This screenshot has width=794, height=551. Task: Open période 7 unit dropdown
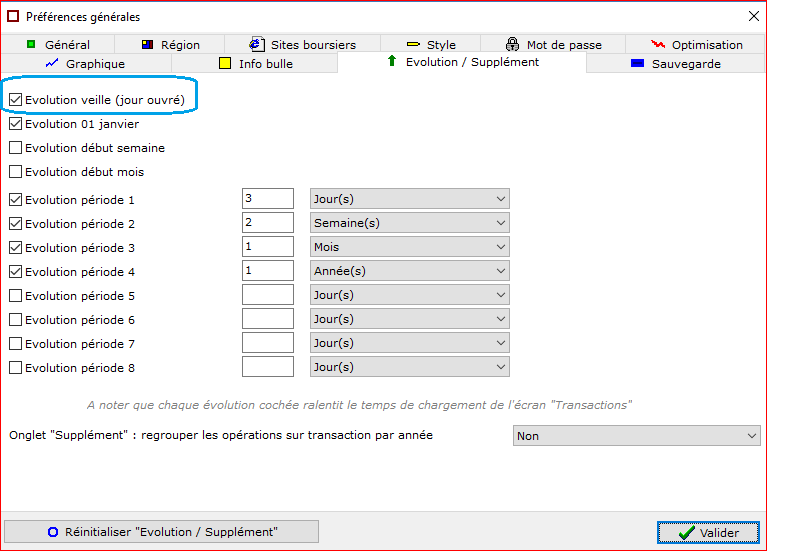pos(410,343)
